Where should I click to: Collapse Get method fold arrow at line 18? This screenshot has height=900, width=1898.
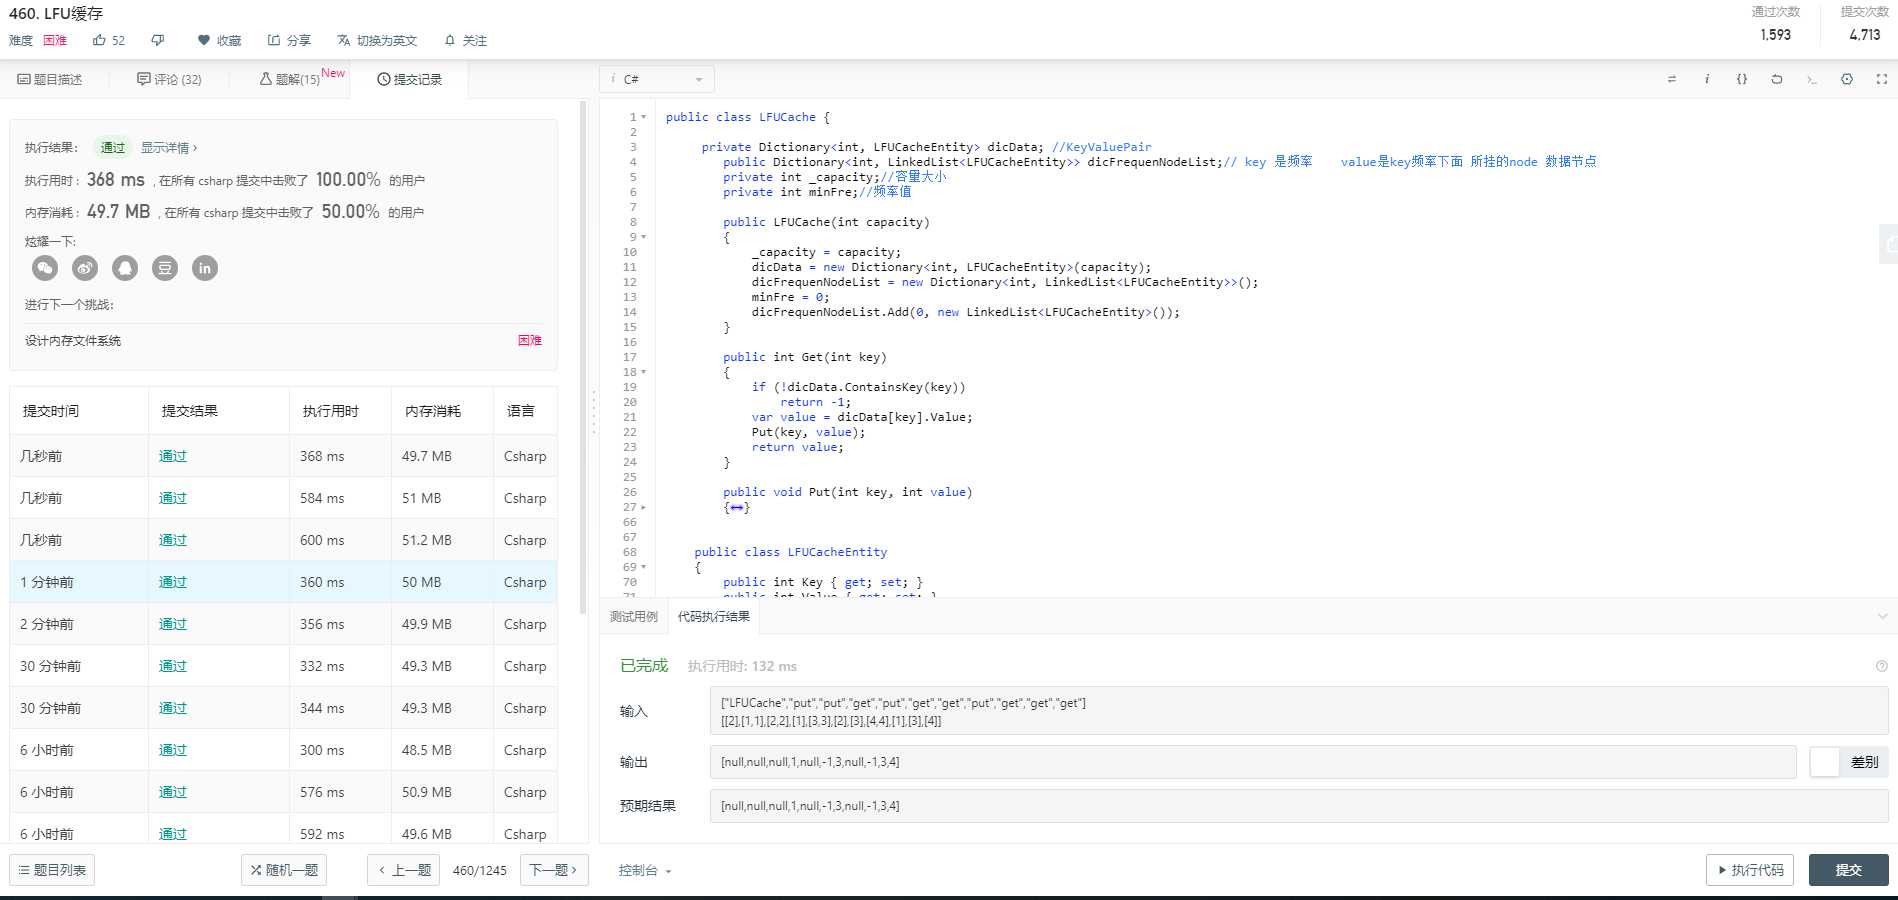tap(643, 372)
